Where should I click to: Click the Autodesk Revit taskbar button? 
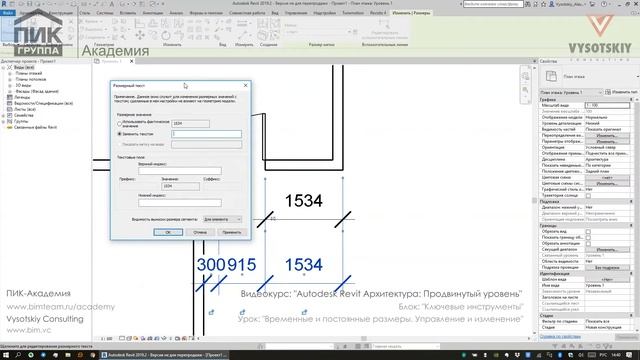coord(164,355)
